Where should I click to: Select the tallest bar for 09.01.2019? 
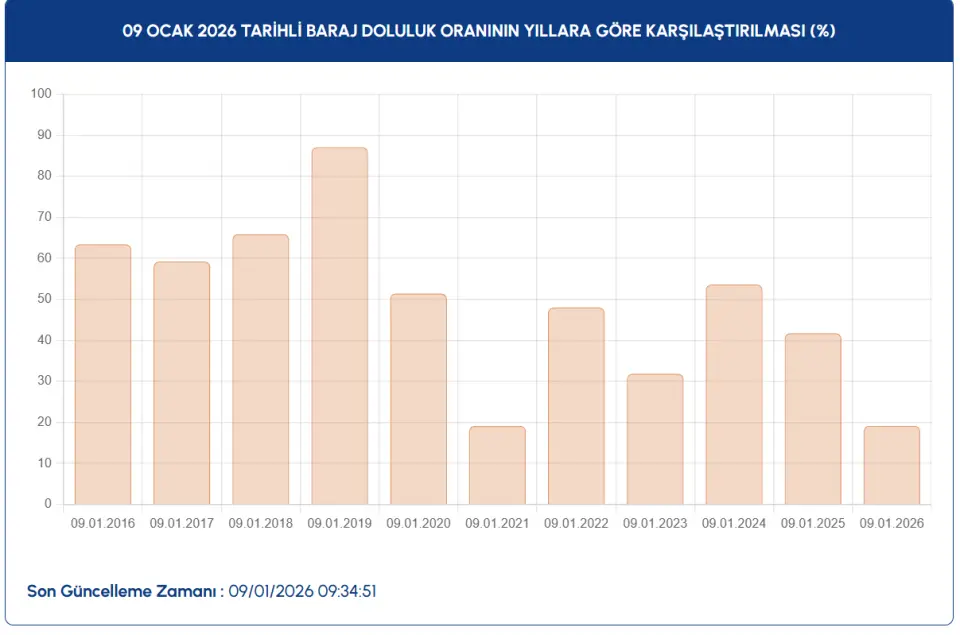point(340,326)
